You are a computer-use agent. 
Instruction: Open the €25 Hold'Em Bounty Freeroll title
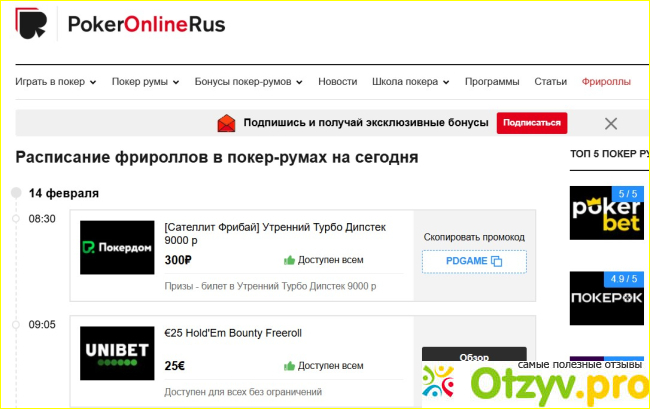coord(233,333)
